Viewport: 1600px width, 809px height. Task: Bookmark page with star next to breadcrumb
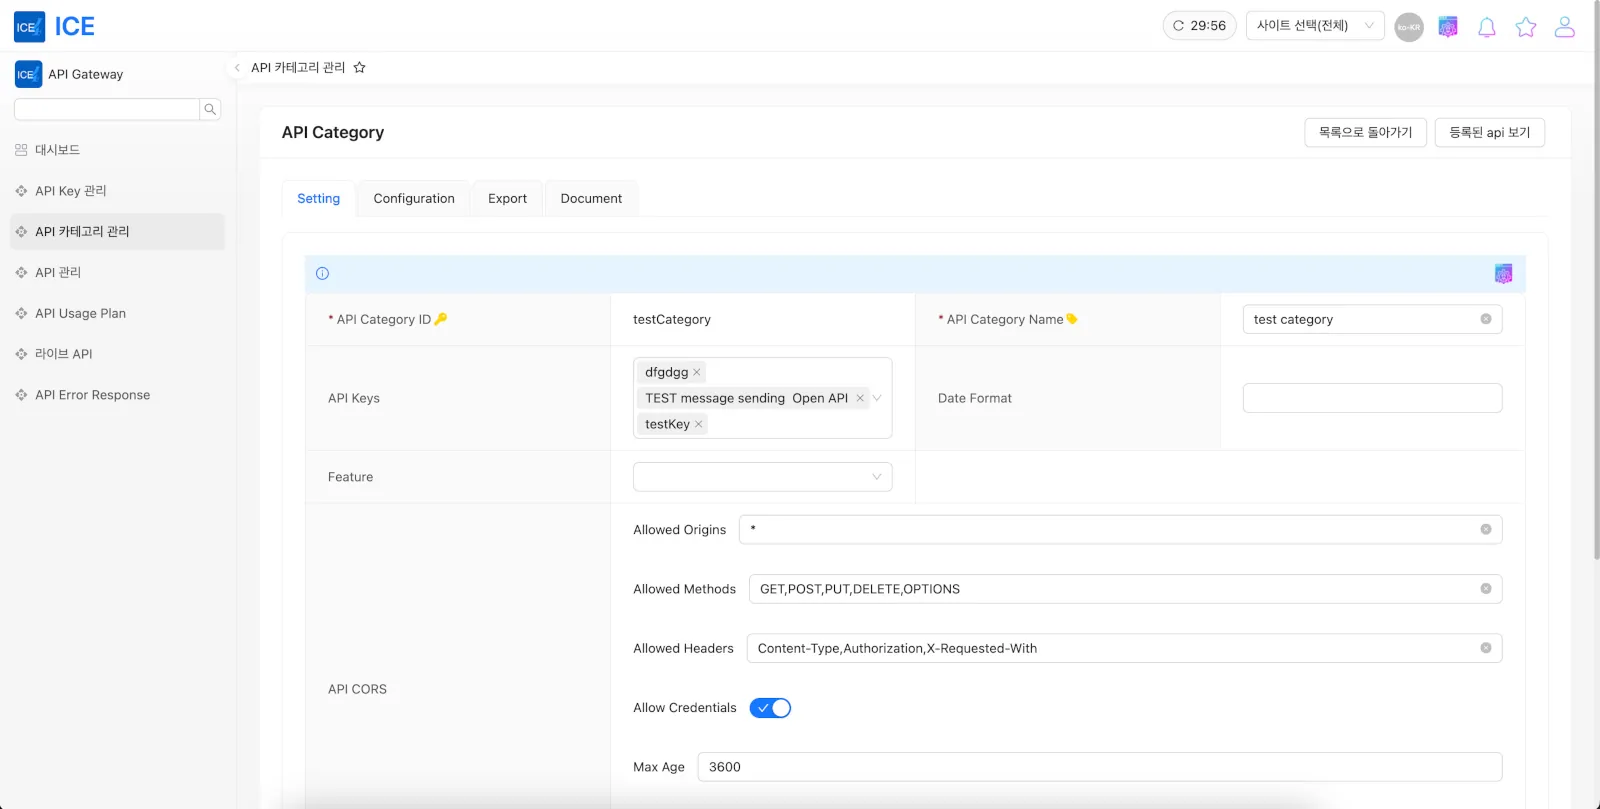[x=360, y=68]
